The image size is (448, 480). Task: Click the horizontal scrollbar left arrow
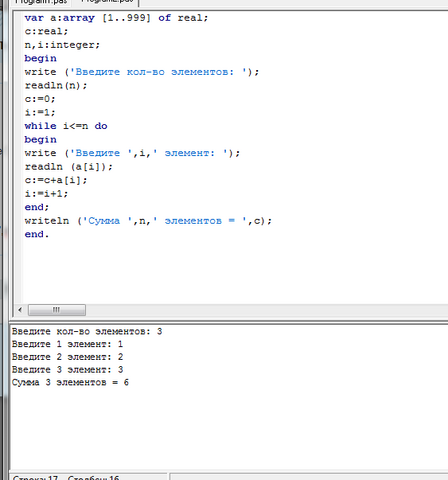coord(20,310)
